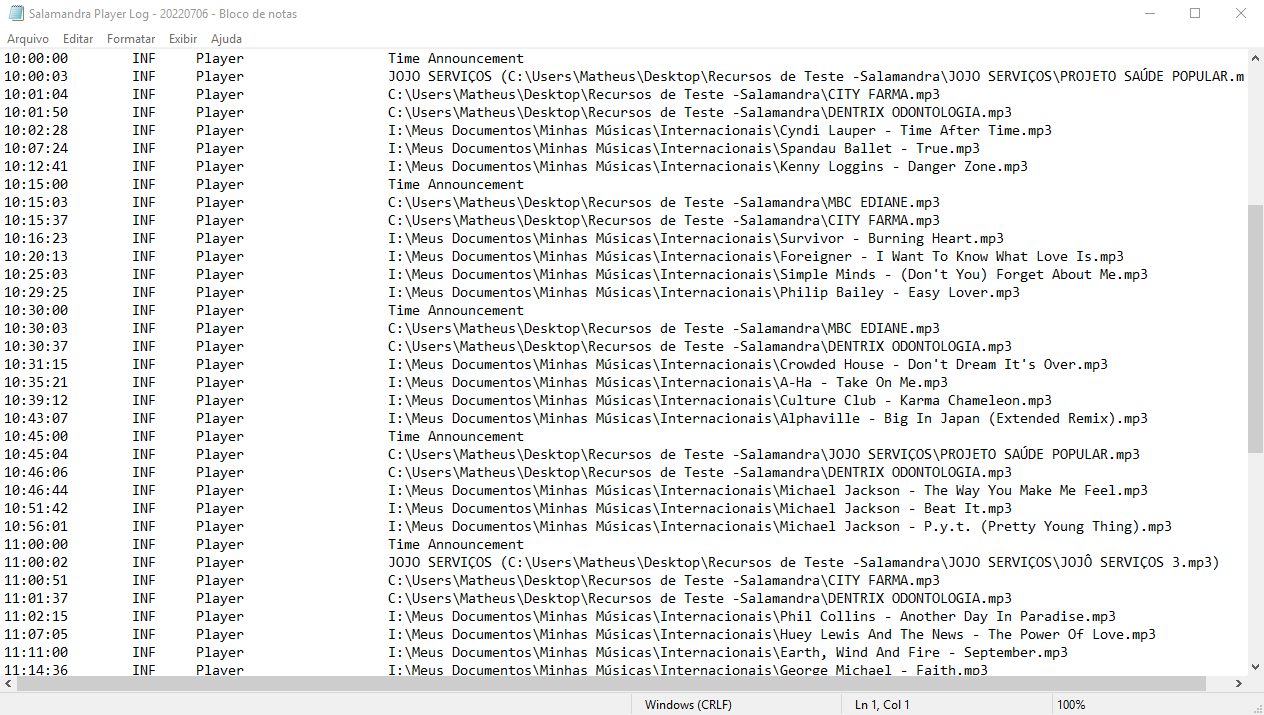1264x715 pixels.
Task: Click the Culture Club - Karma Chameleon line
Action: (528, 401)
